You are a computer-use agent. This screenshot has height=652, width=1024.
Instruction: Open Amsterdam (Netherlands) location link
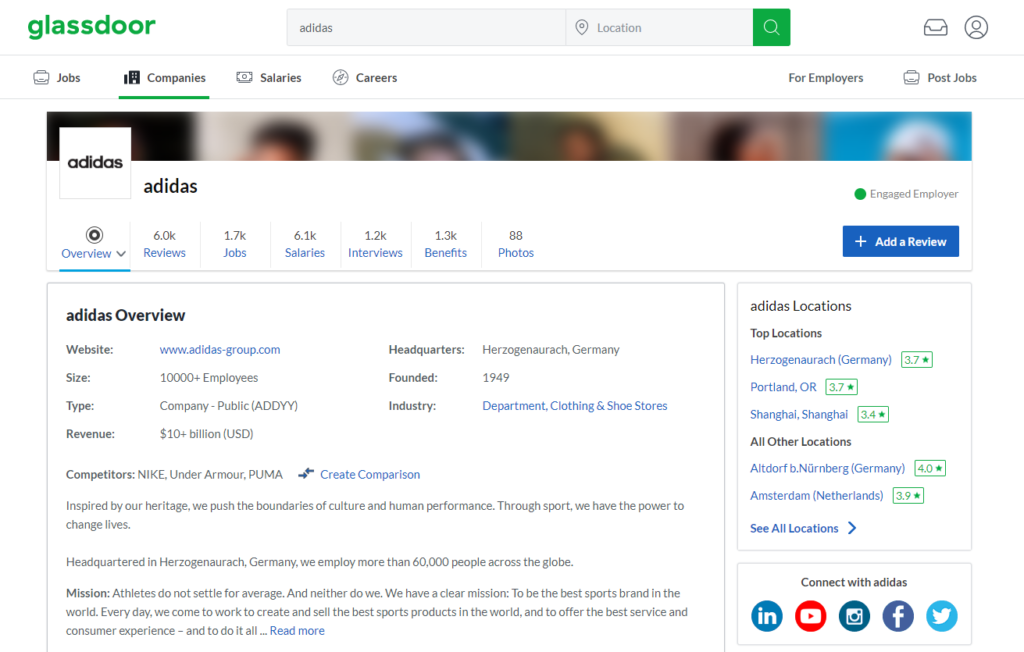click(x=816, y=496)
